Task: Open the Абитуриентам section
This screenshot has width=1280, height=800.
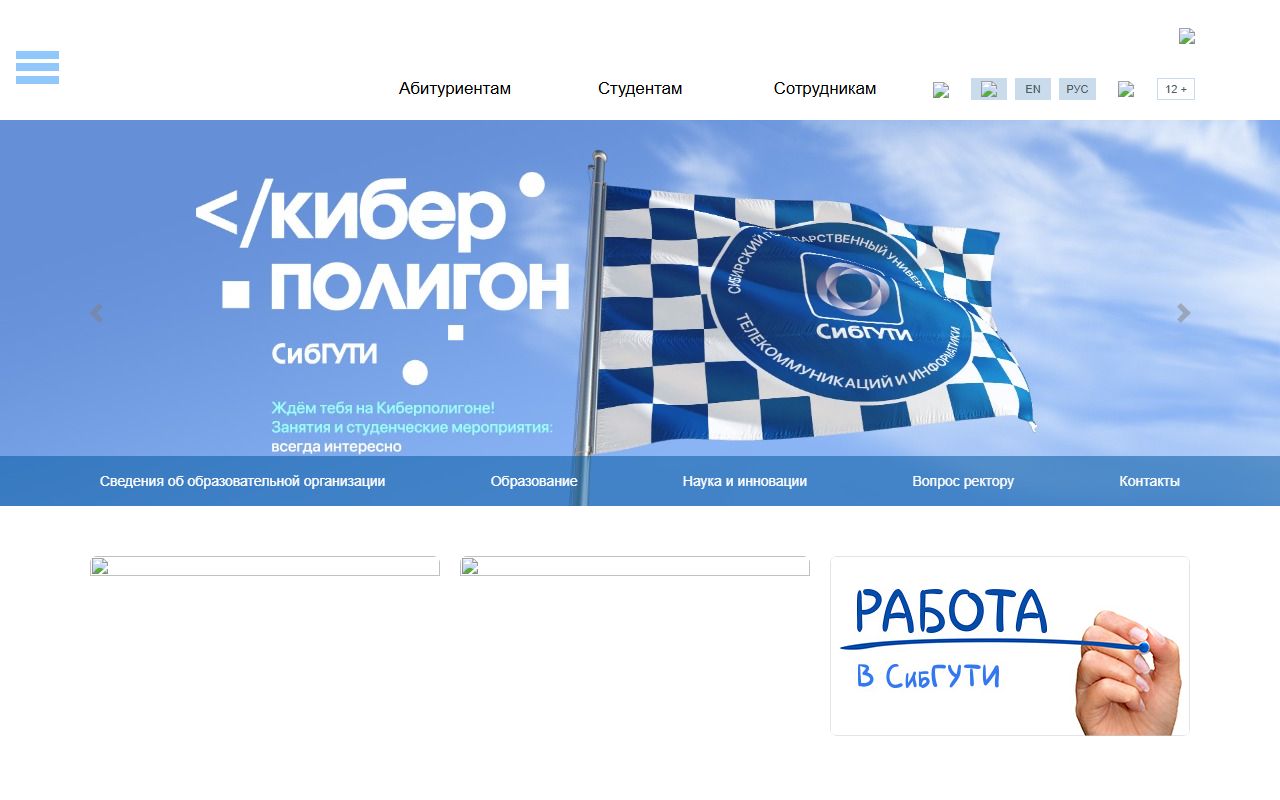Action: pyautogui.click(x=455, y=88)
